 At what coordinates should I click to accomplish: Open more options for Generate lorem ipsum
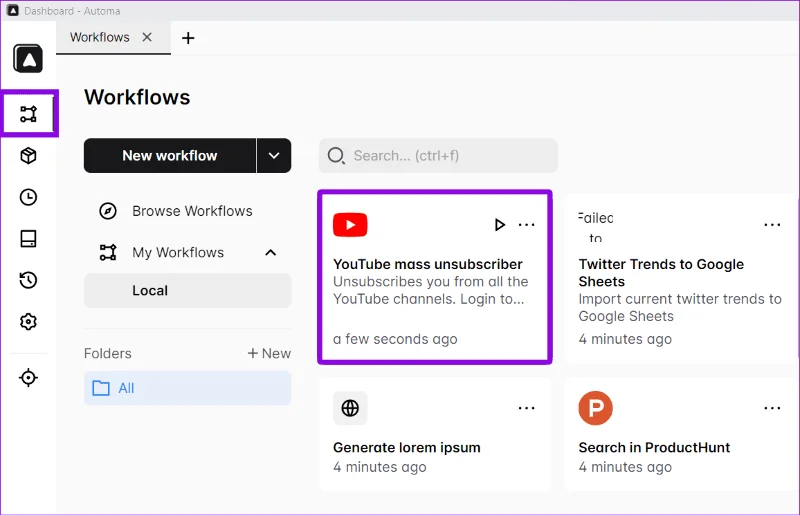pos(527,408)
